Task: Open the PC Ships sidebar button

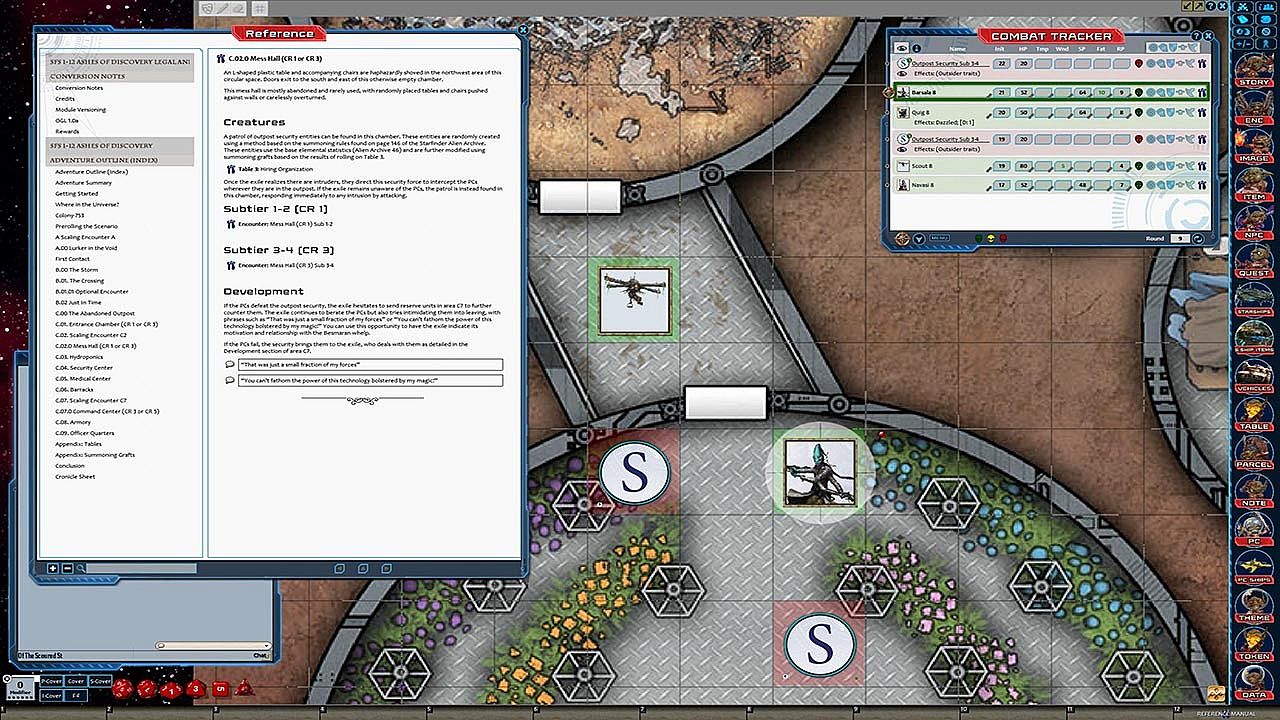Action: 1254,565
